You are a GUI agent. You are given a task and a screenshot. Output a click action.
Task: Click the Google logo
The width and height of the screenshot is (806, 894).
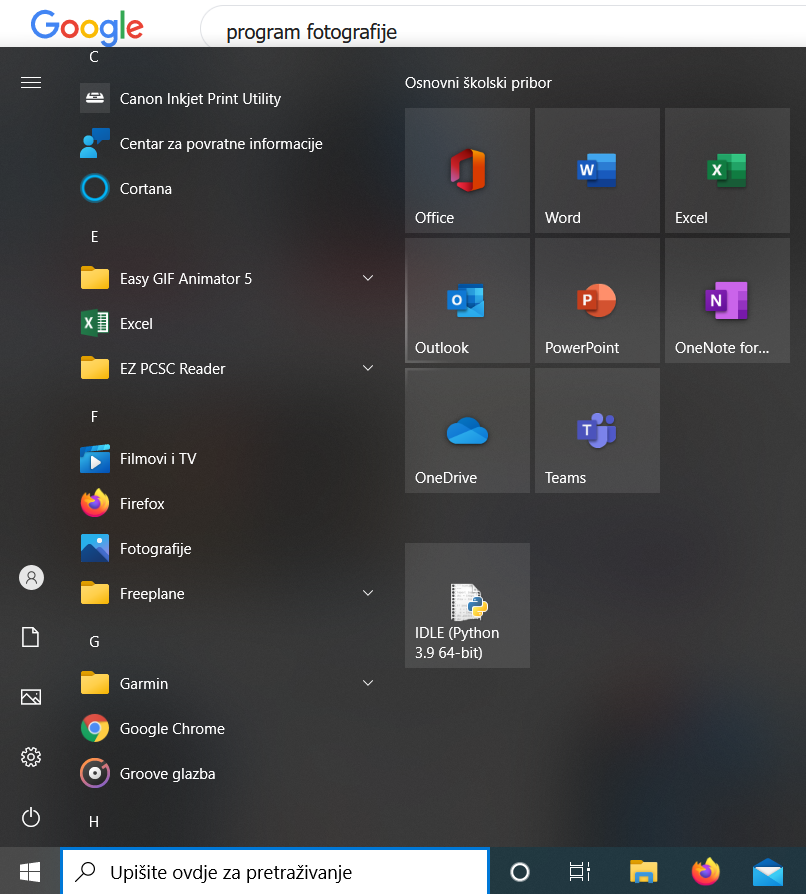point(87,27)
